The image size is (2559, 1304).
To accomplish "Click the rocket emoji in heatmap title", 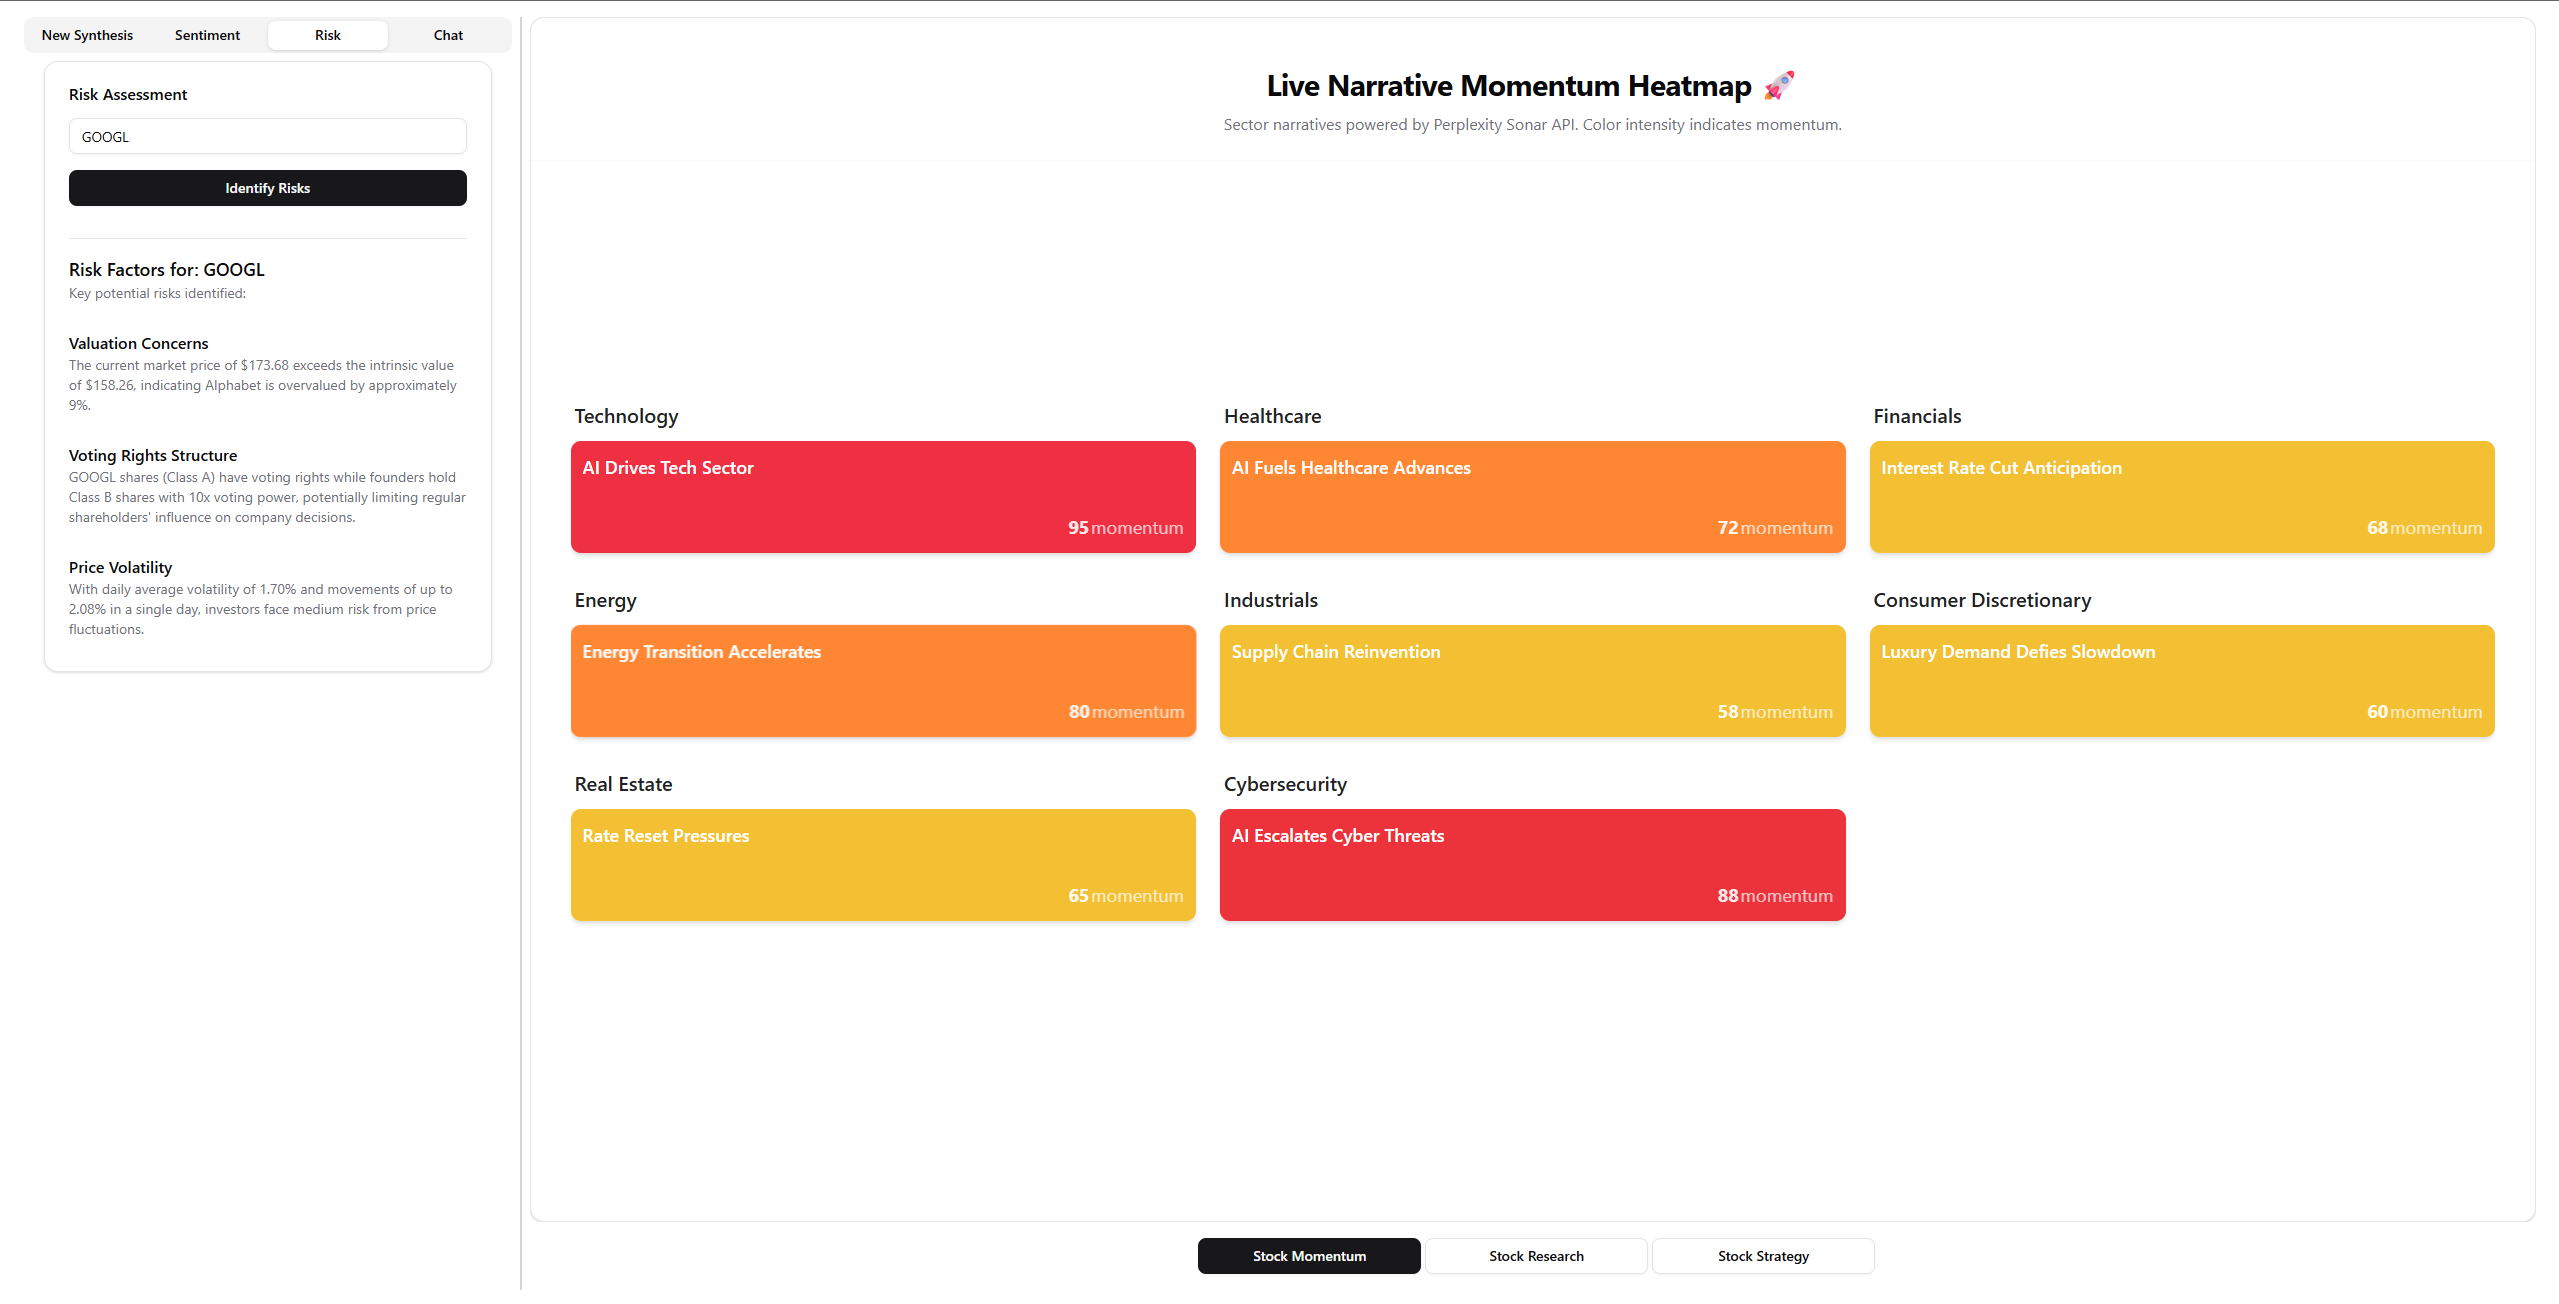I will click(1778, 86).
